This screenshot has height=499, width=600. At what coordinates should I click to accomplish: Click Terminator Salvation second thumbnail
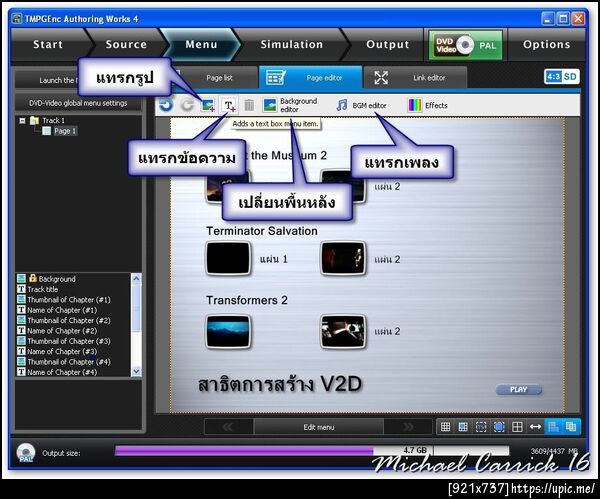(x=342, y=258)
